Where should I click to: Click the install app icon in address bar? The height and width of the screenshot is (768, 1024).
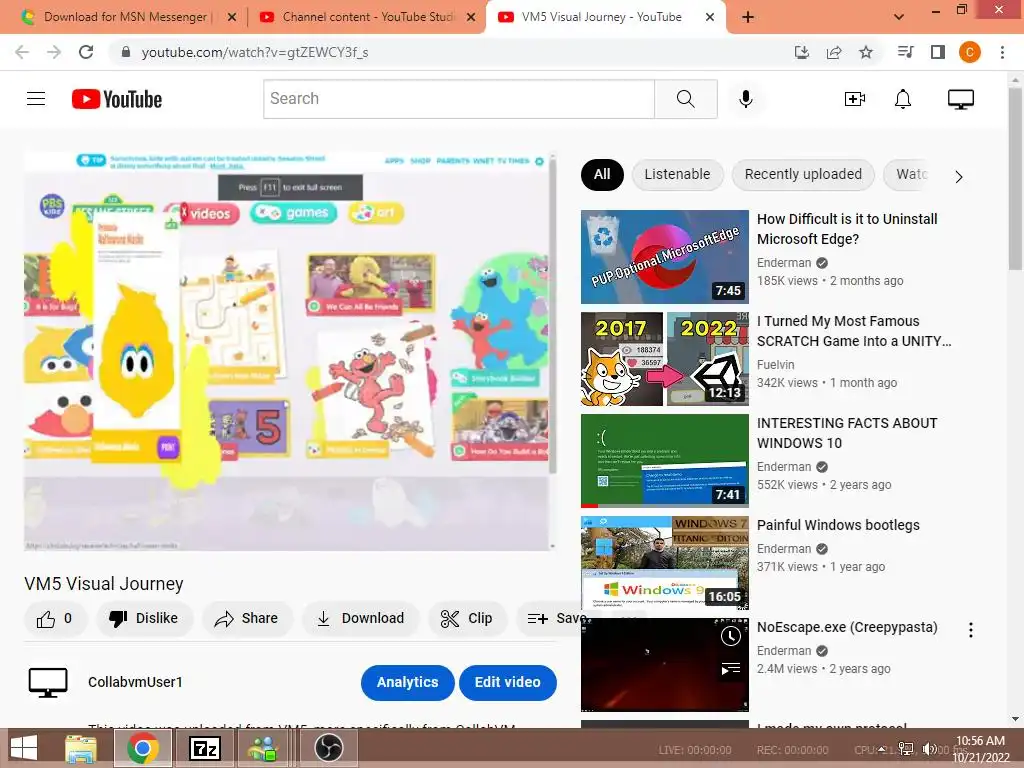click(802, 52)
